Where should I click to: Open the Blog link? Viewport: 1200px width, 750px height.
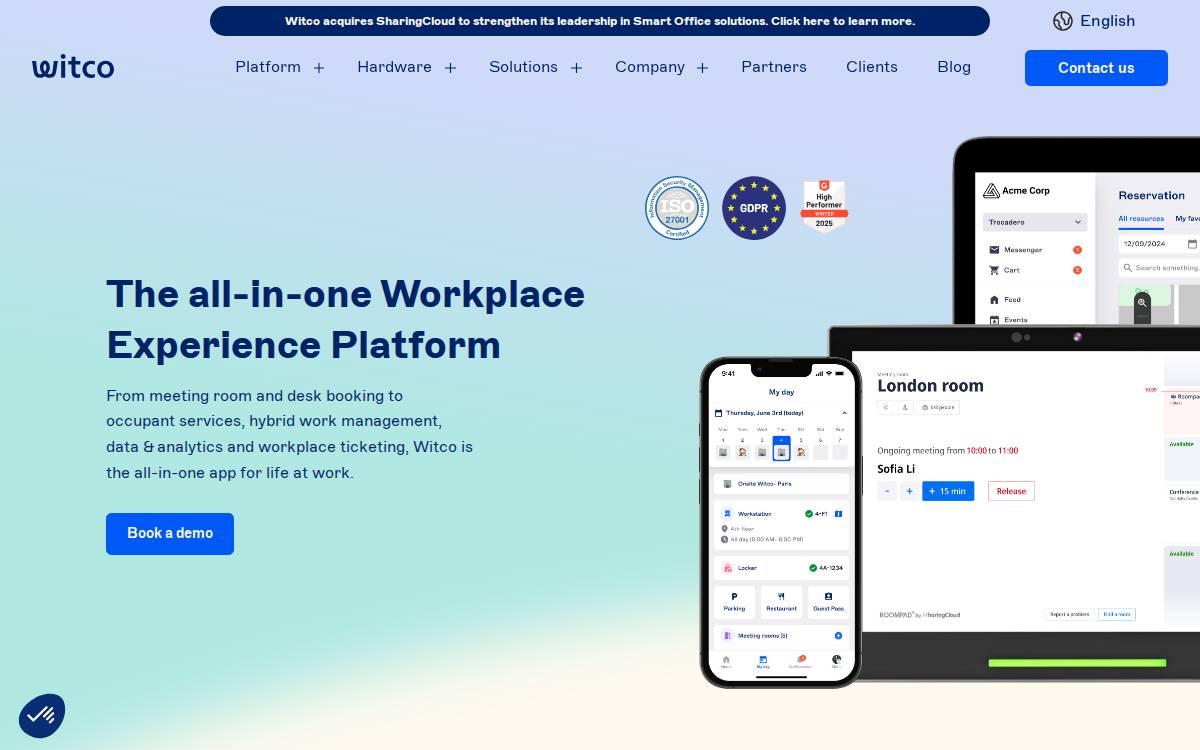pyautogui.click(x=954, y=67)
